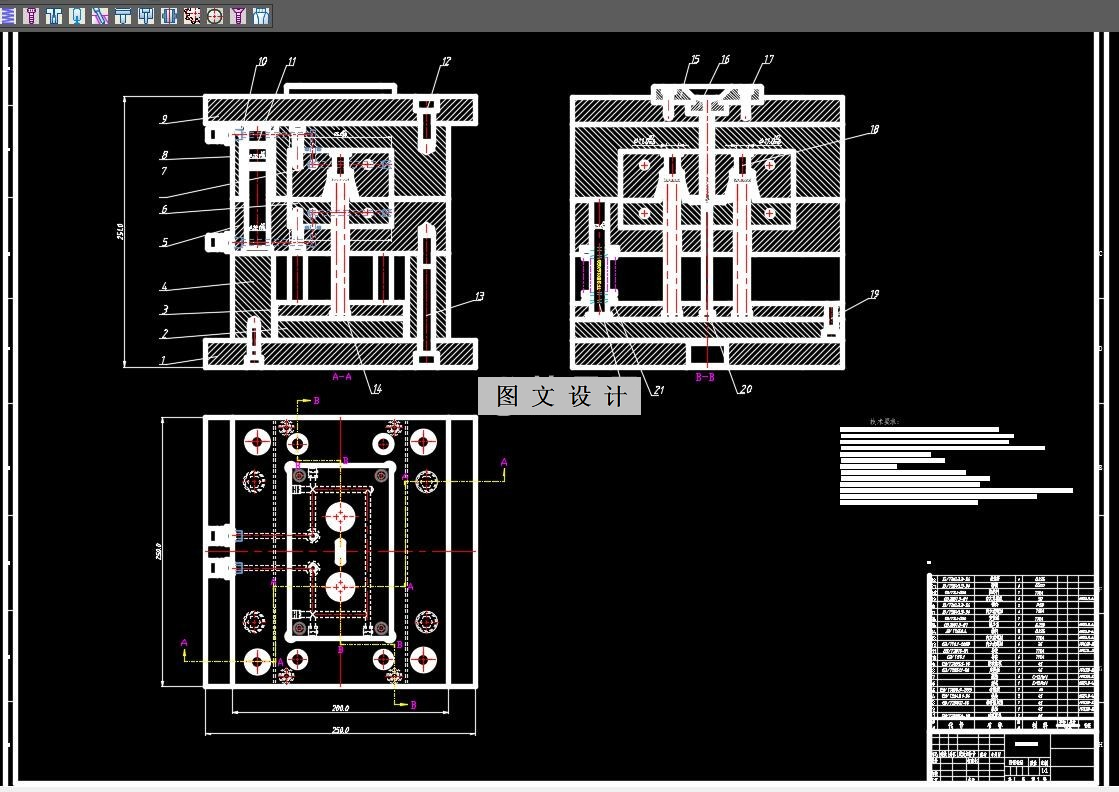
Task: Click the 251.0 height dimension text
Action: 120,231
